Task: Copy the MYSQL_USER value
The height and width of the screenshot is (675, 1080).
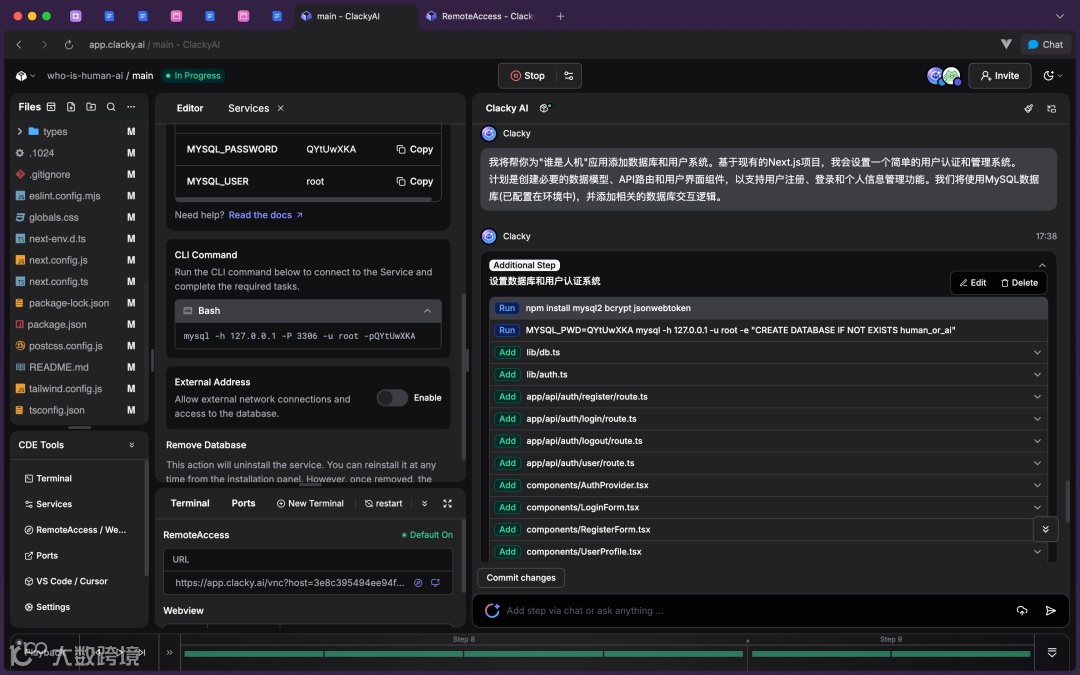Action: (415, 181)
